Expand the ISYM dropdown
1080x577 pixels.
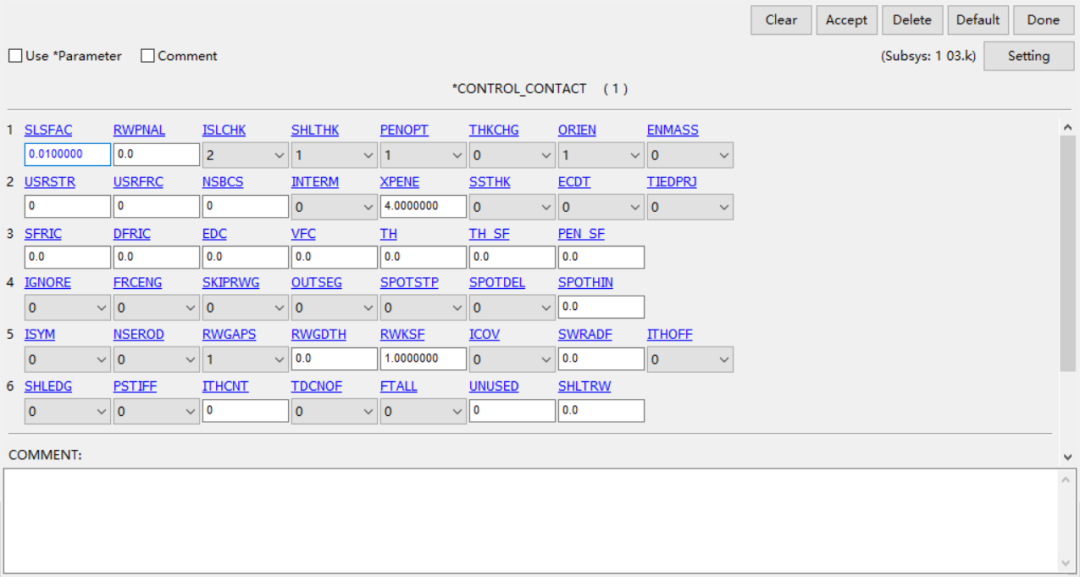pyautogui.click(x=67, y=359)
